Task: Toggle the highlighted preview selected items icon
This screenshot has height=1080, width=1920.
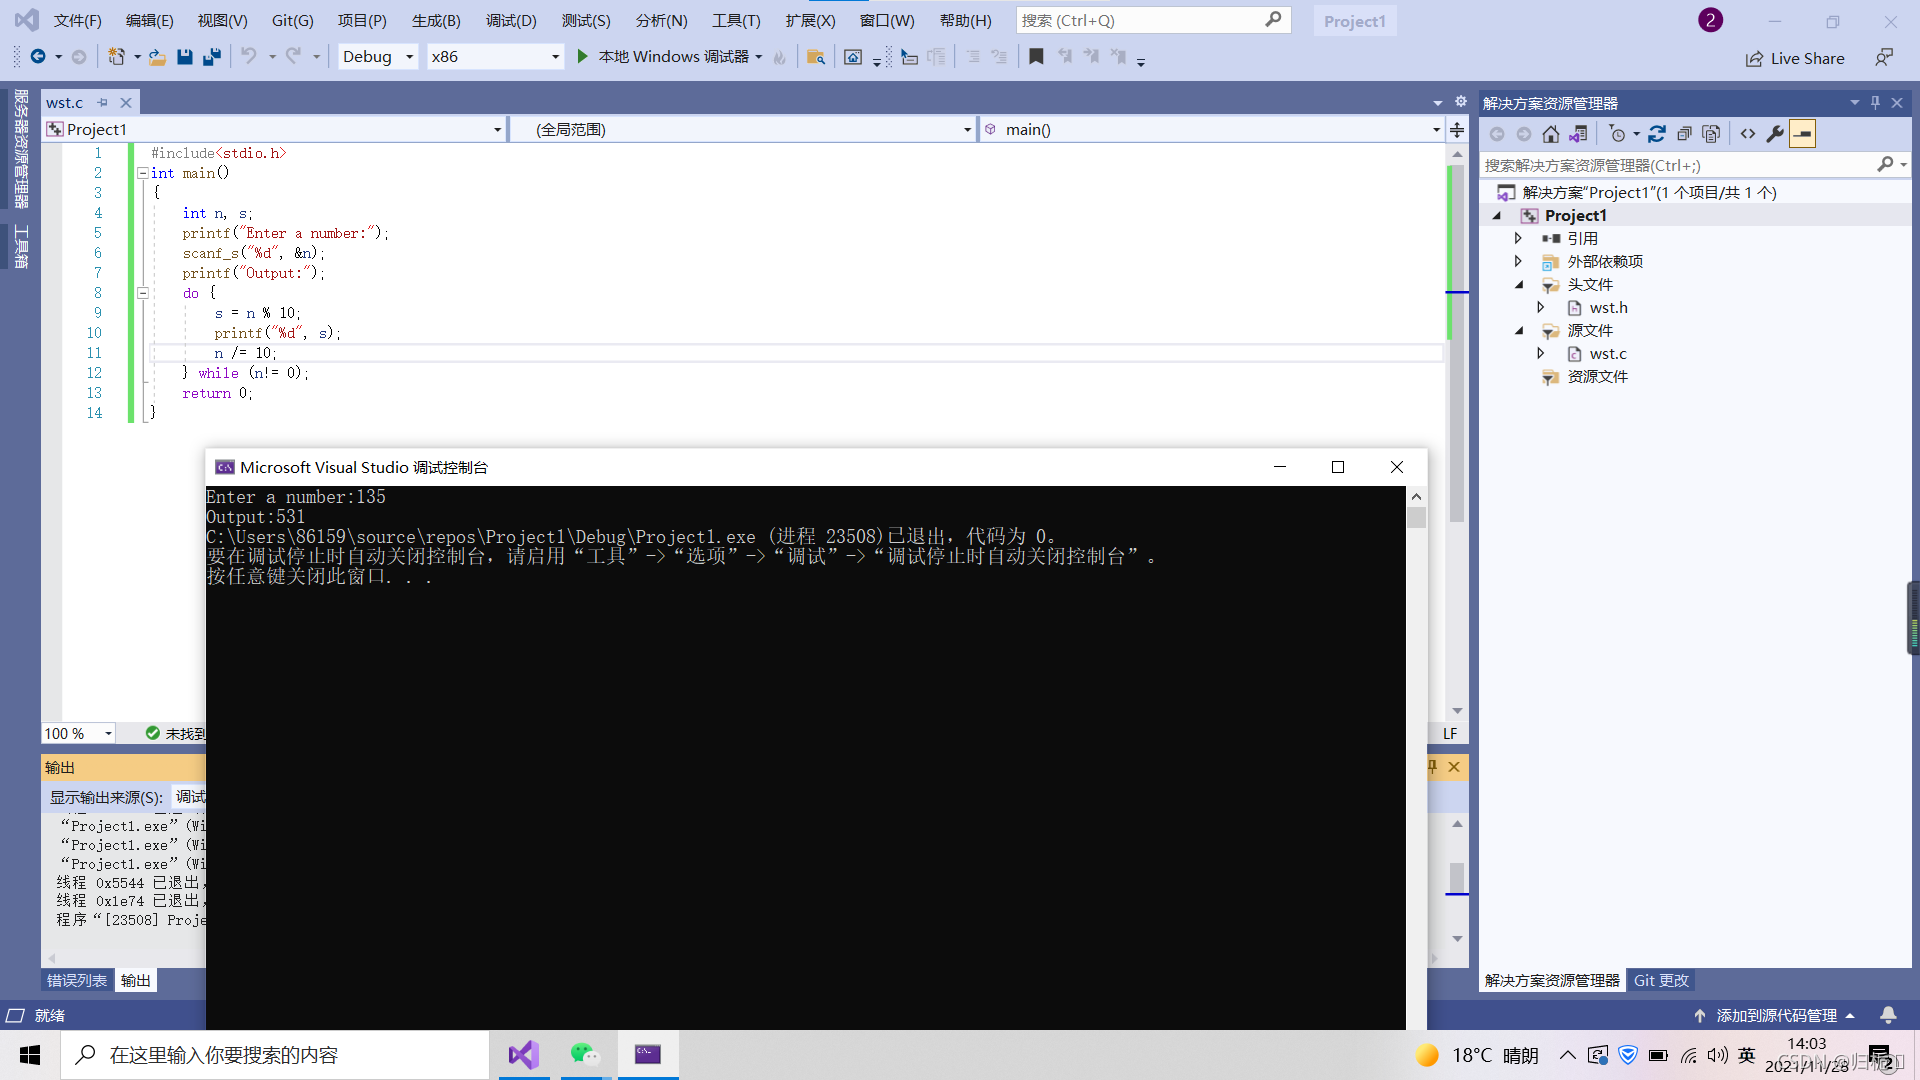Action: pyautogui.click(x=1802, y=134)
